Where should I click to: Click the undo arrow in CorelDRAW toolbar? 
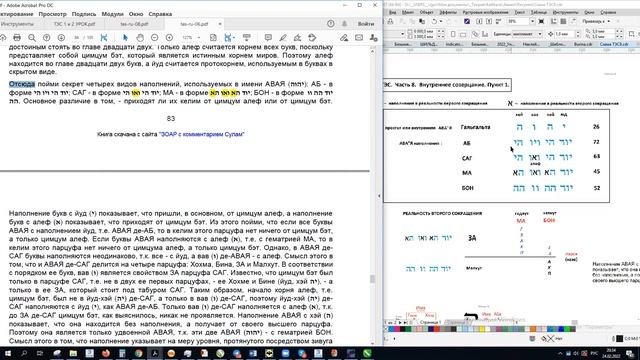pos(434,21)
